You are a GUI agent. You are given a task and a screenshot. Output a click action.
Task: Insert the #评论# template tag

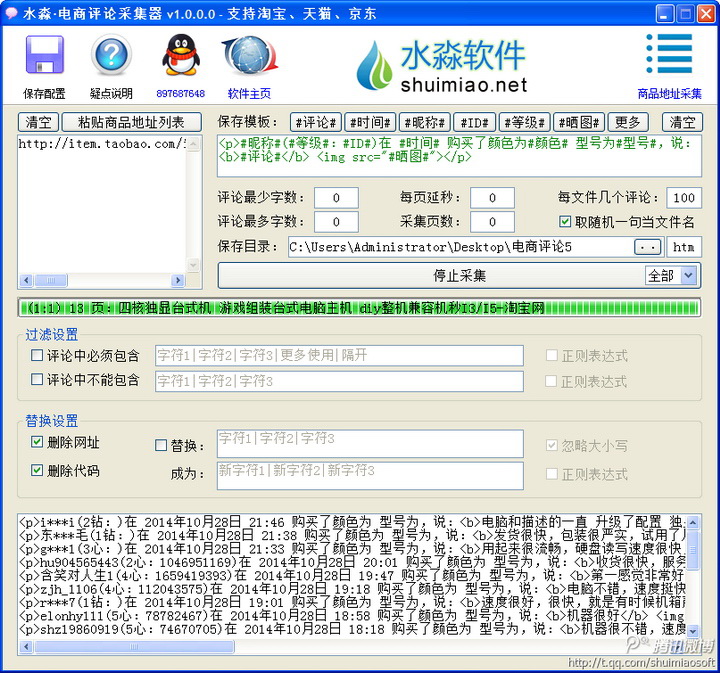coord(315,122)
